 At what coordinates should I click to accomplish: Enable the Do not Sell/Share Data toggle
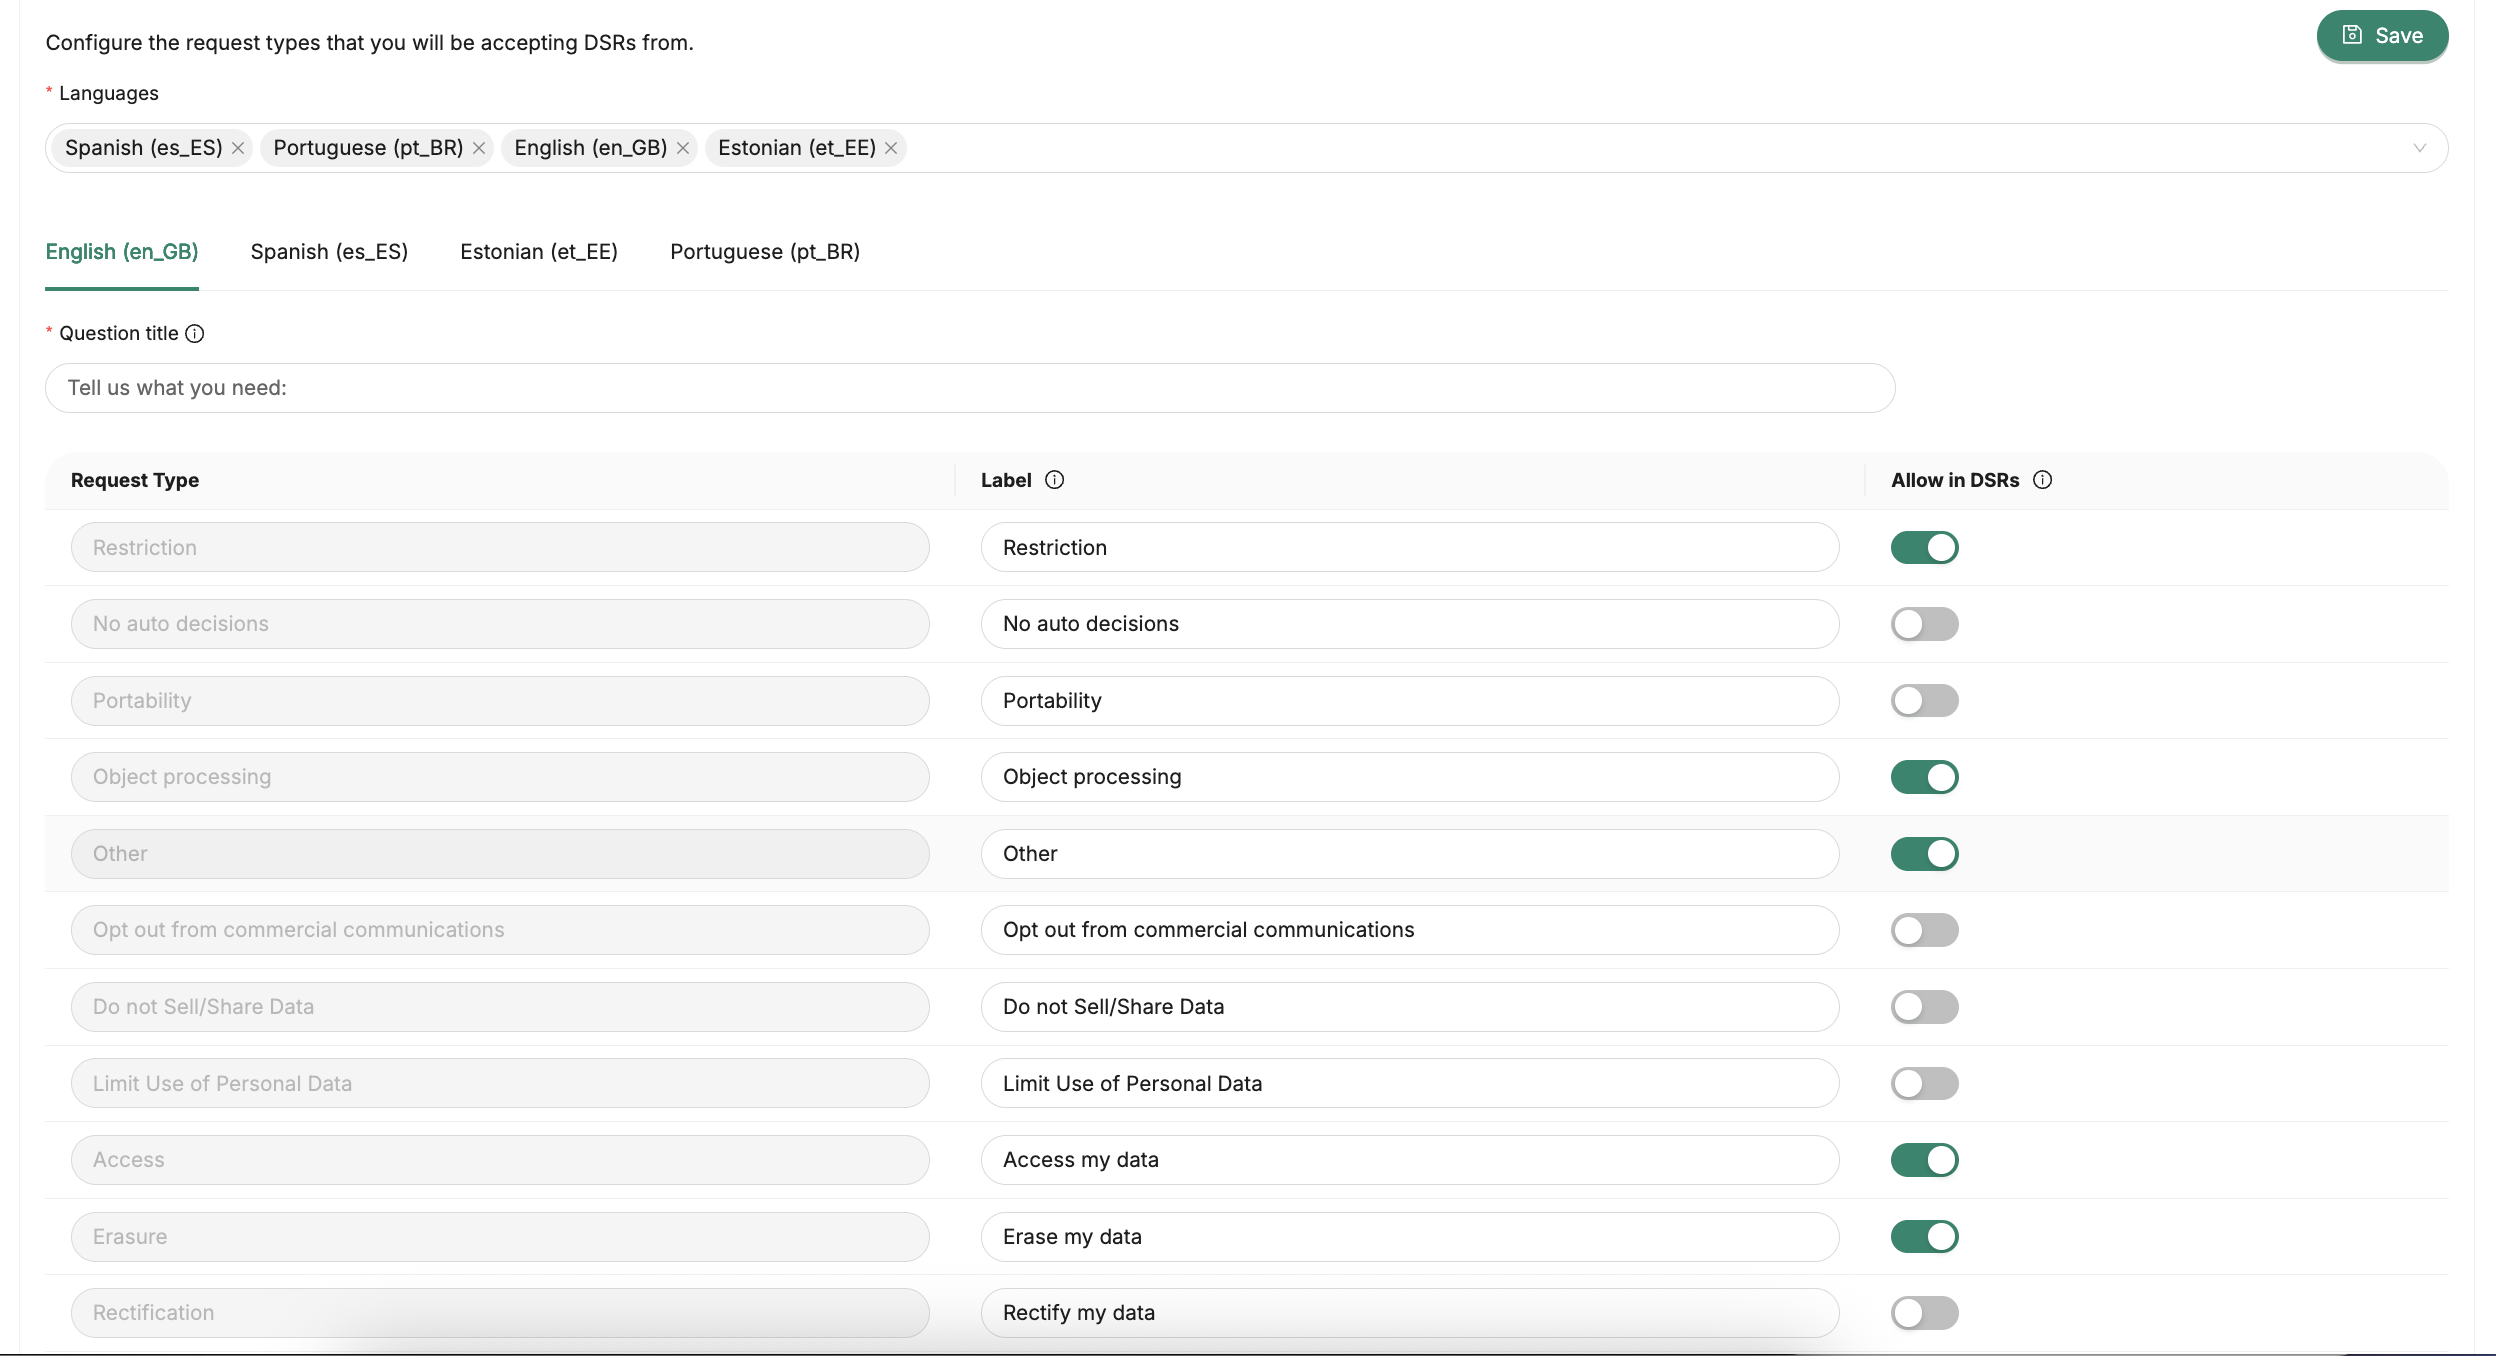pyautogui.click(x=1924, y=1007)
